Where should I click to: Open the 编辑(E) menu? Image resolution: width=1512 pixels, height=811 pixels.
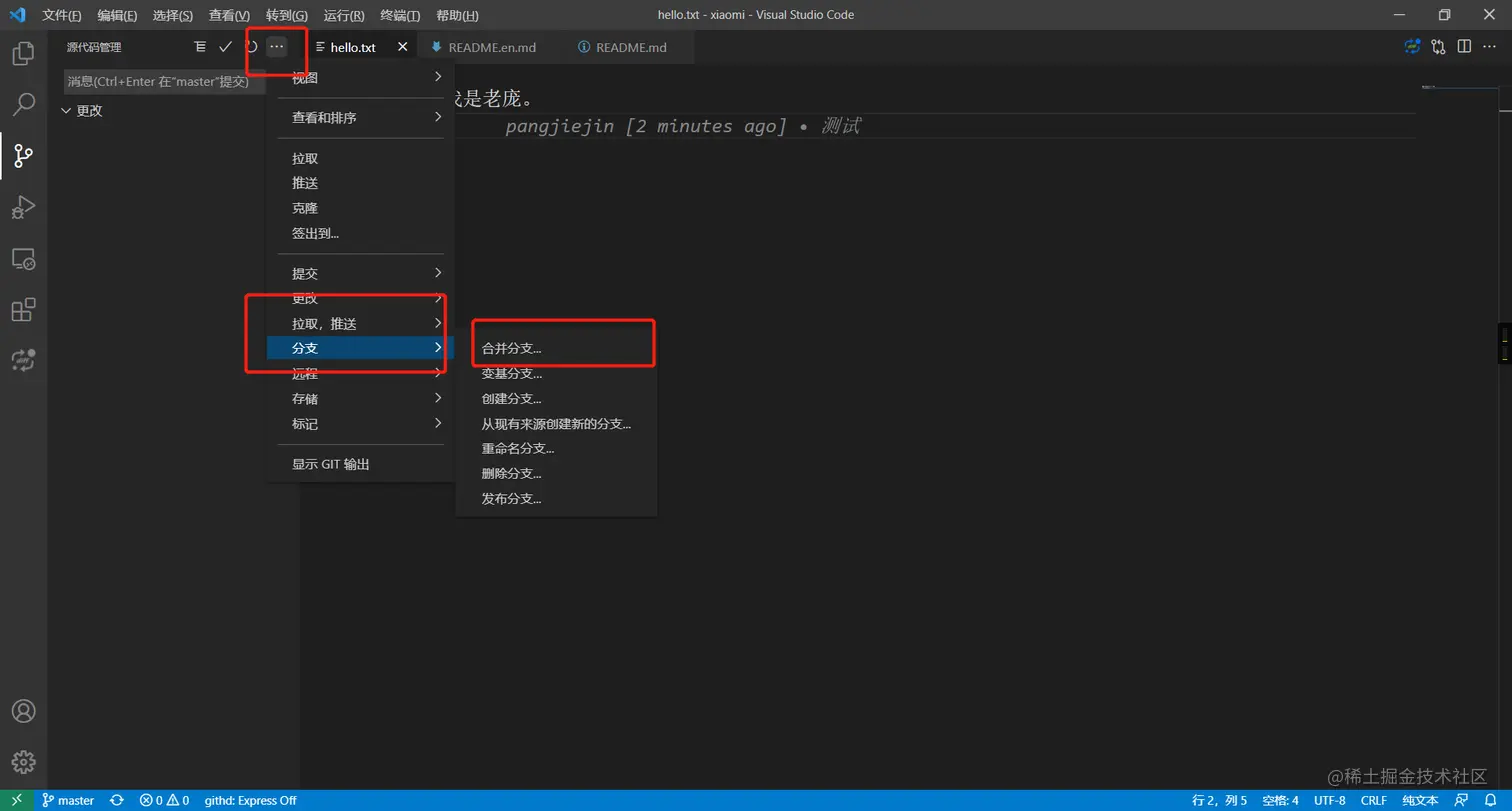click(x=117, y=15)
